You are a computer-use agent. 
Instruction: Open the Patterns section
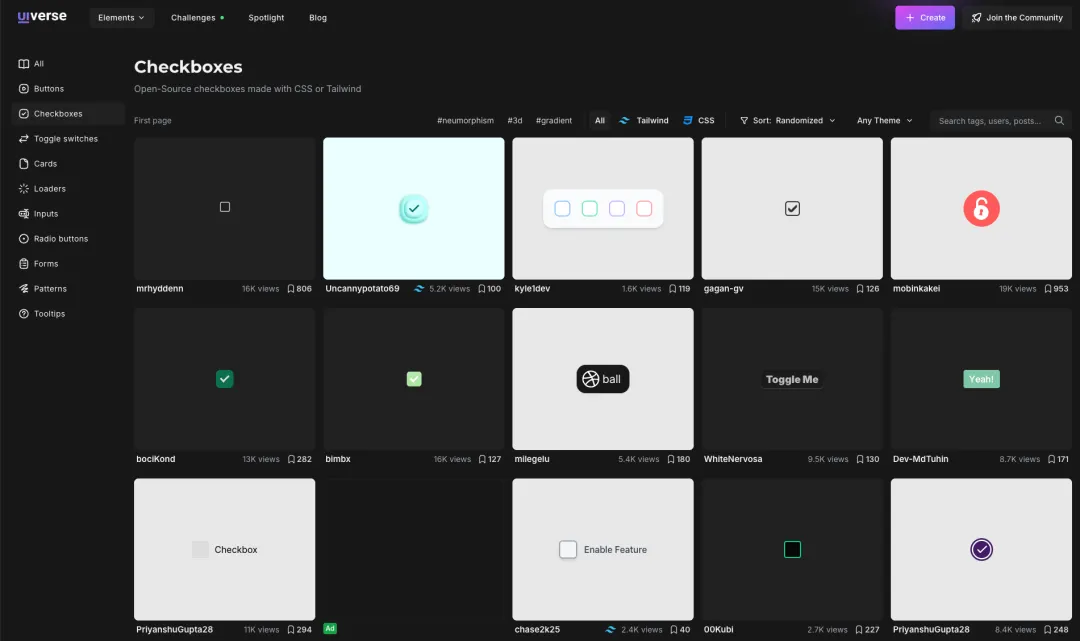[45, 288]
